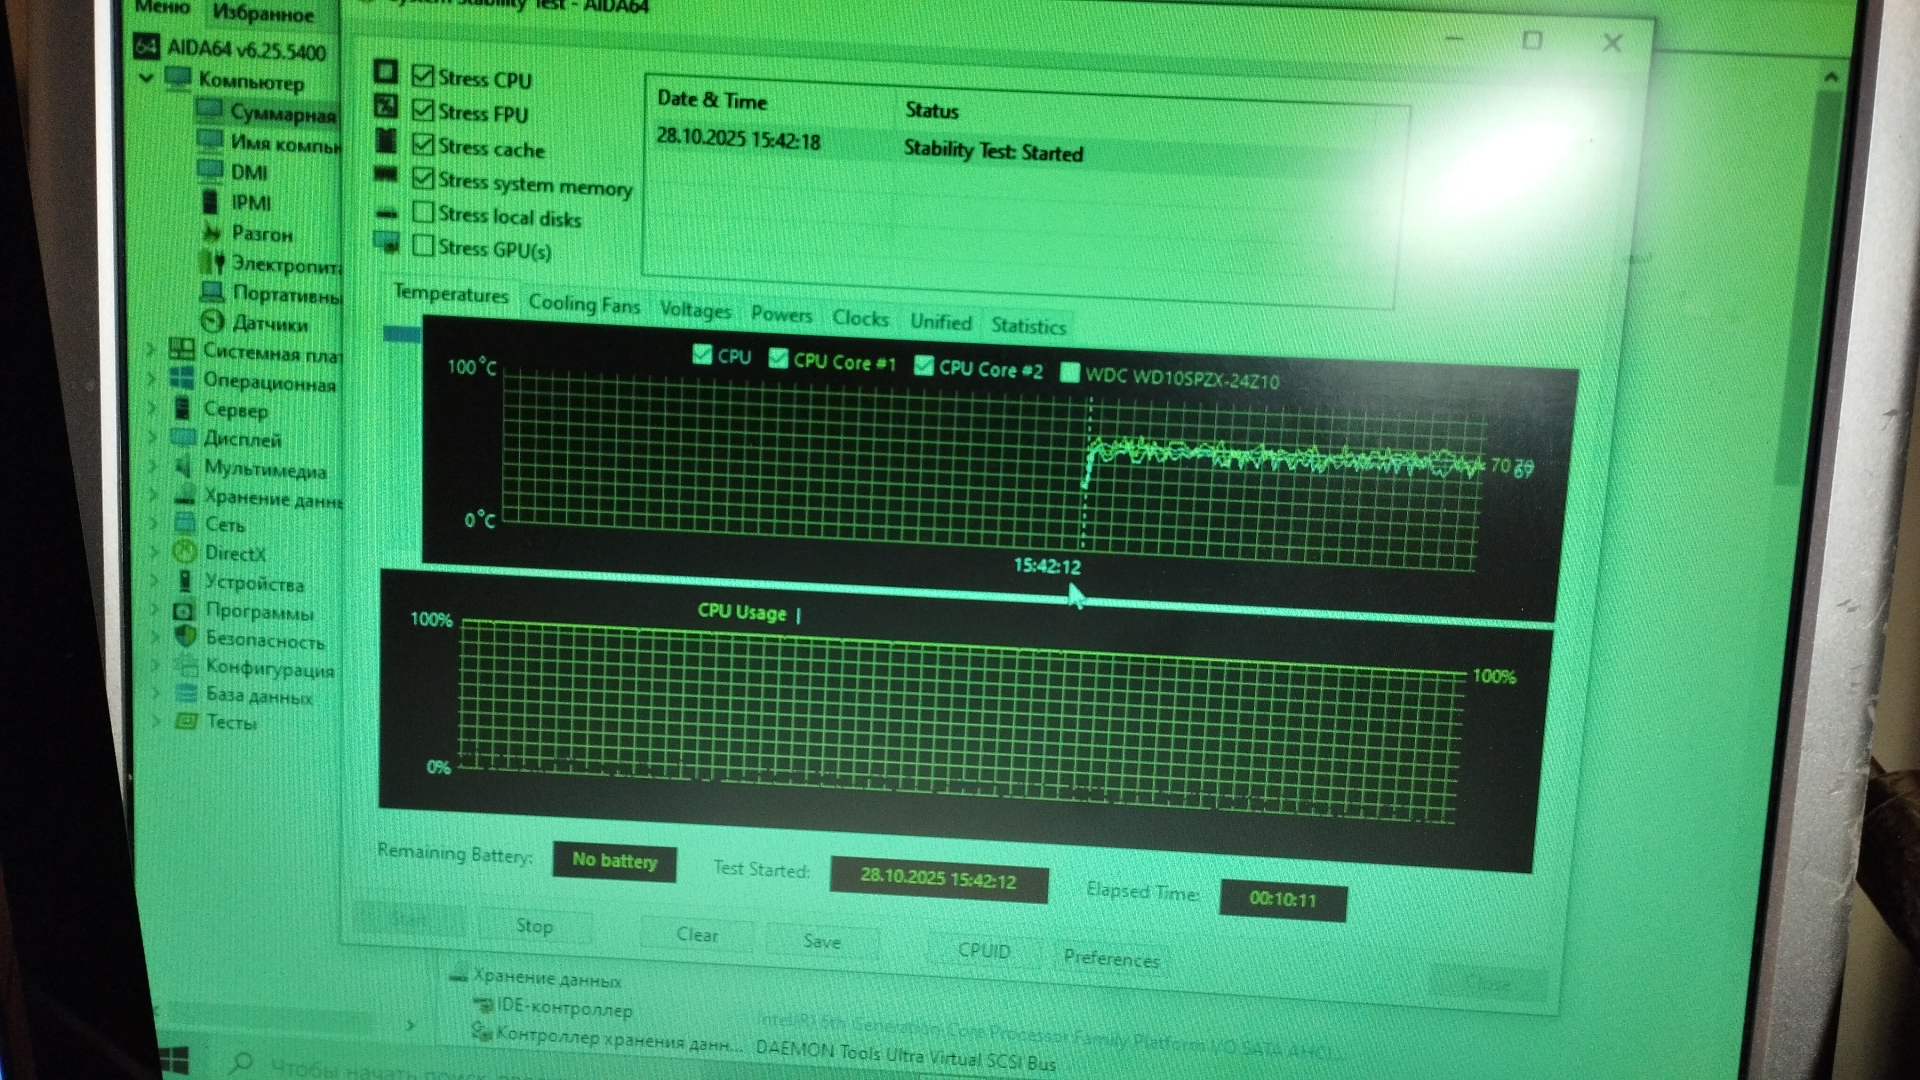Screen dimensions: 1920x1080
Task: Click the Разгон overclock flame icon
Action: [x=212, y=233]
